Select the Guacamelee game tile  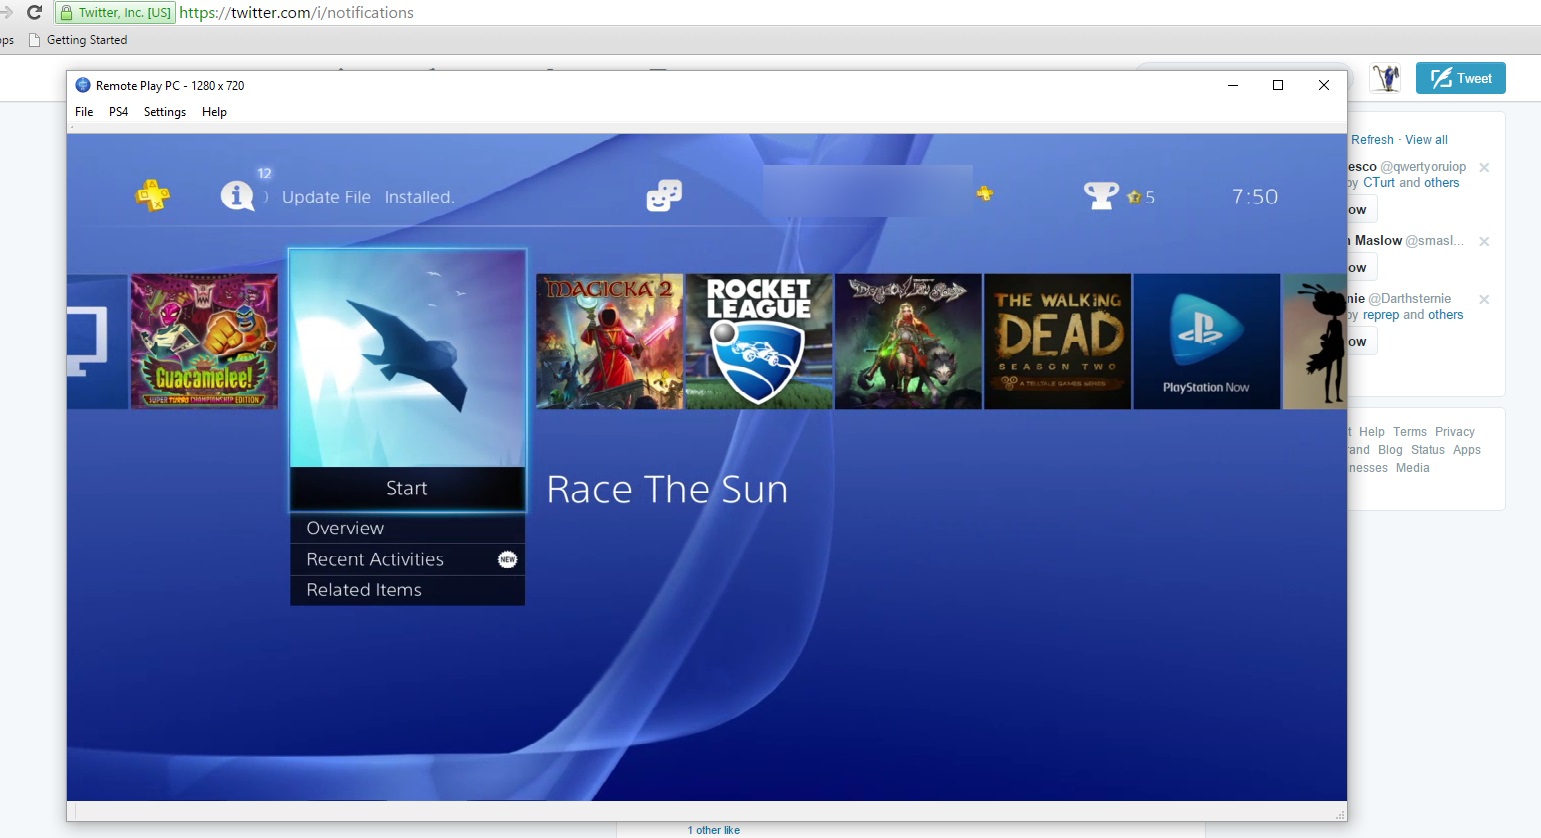[x=204, y=340]
